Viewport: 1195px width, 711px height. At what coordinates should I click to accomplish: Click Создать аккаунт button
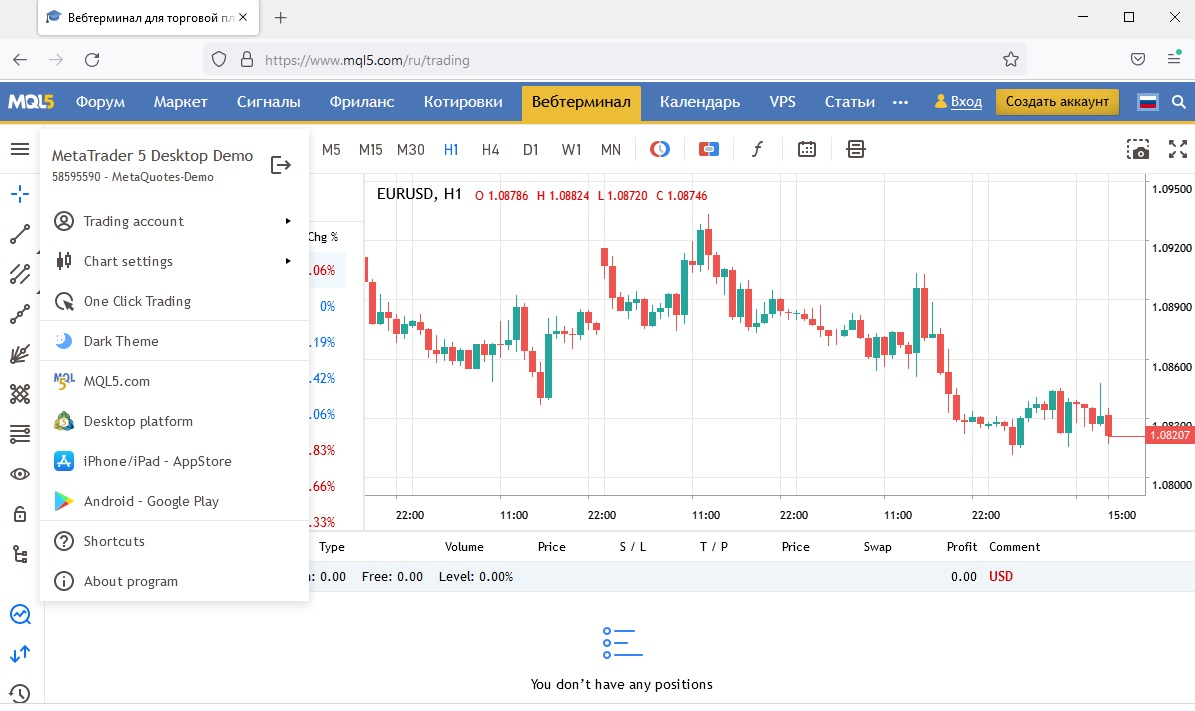point(1057,101)
